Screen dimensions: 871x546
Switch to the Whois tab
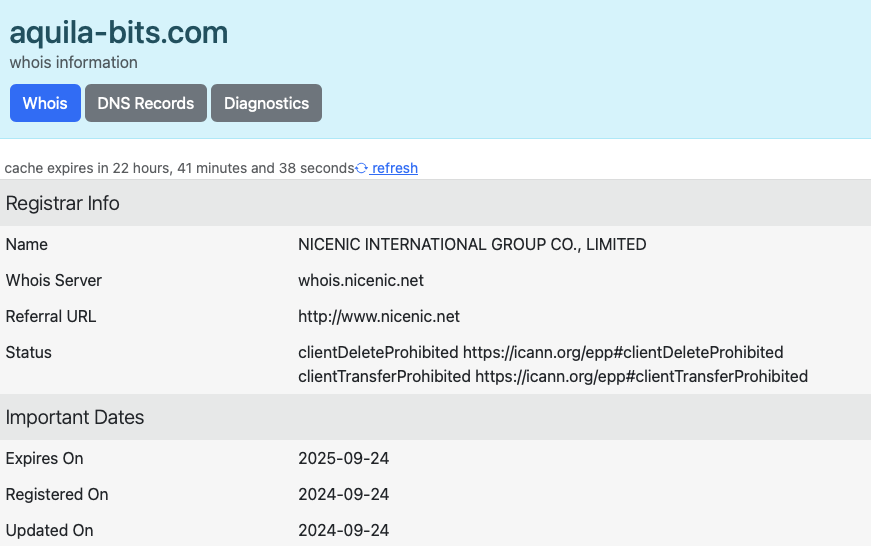pos(45,103)
